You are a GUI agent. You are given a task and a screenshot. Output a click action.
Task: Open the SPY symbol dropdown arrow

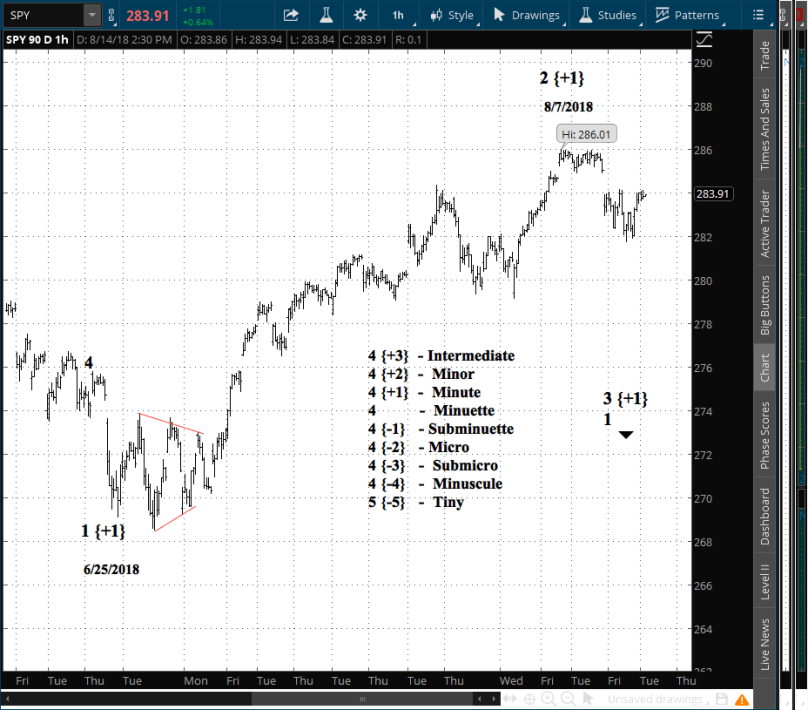[x=91, y=15]
